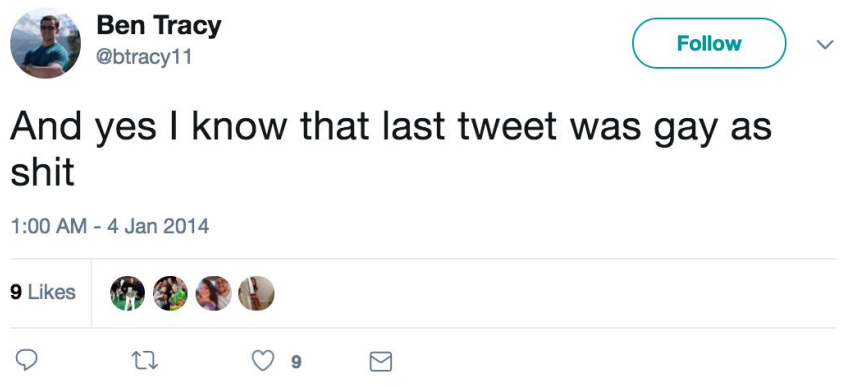The height and width of the screenshot is (387, 849).
Task: Show the 9 Likes list
Action: 43,293
